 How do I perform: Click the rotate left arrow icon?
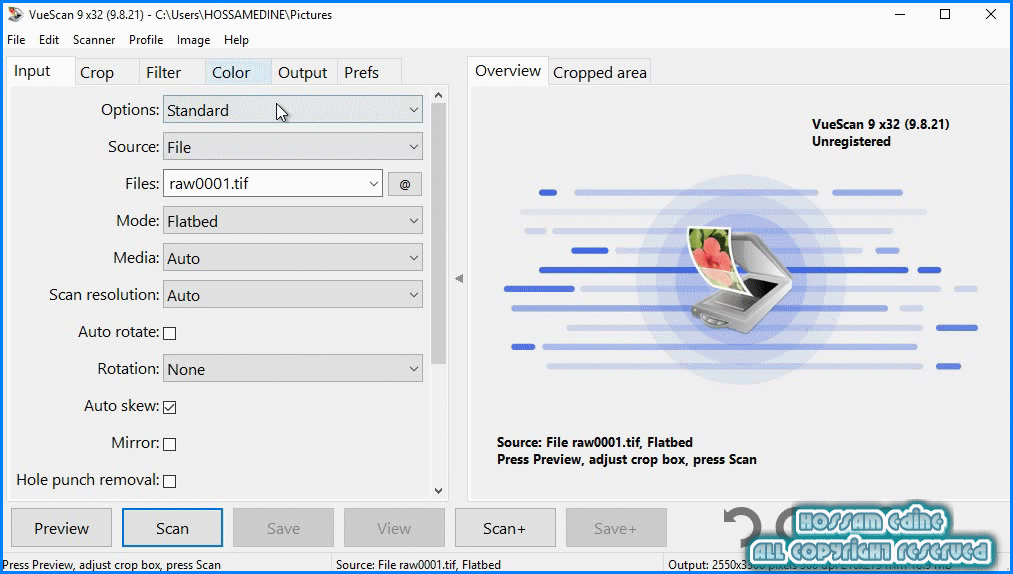(742, 527)
